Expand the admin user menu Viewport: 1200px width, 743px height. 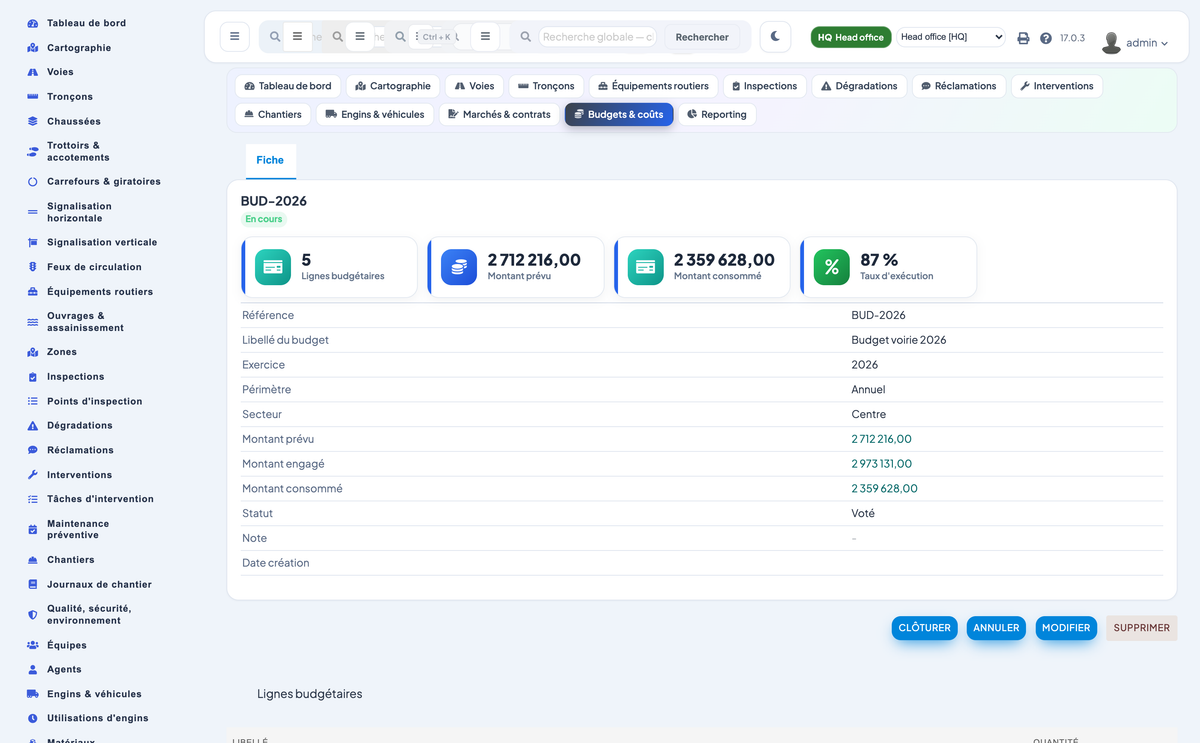(1134, 42)
